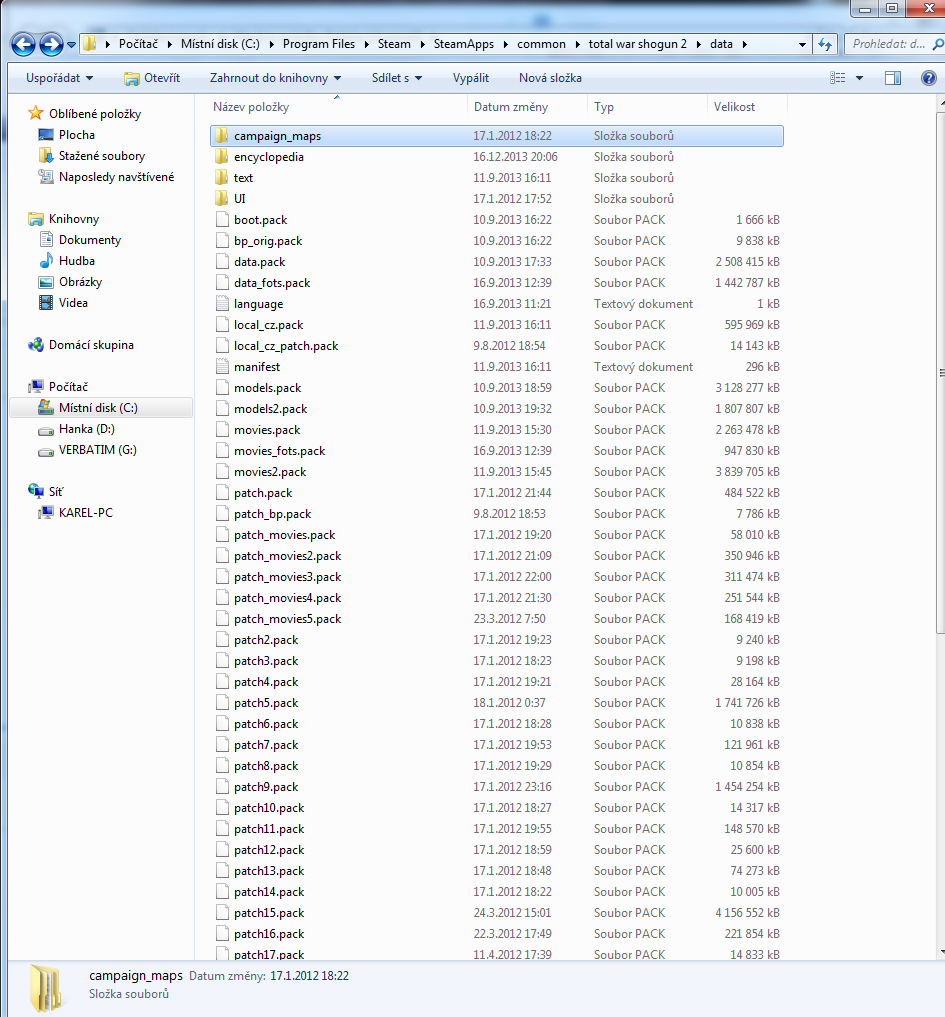Open the encyclopedia folder
This screenshot has height=1017, width=945.
click(268, 157)
